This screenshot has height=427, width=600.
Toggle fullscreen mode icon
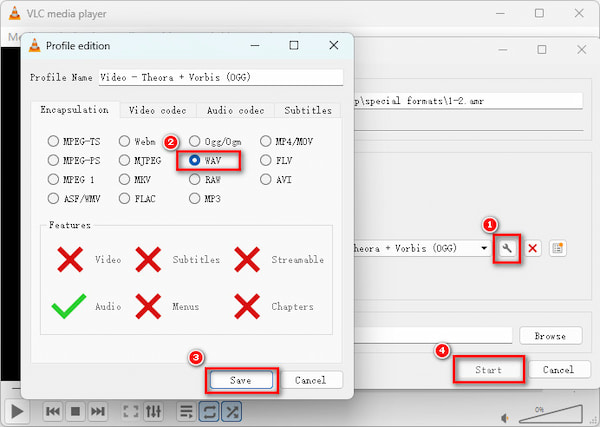[x=130, y=412]
